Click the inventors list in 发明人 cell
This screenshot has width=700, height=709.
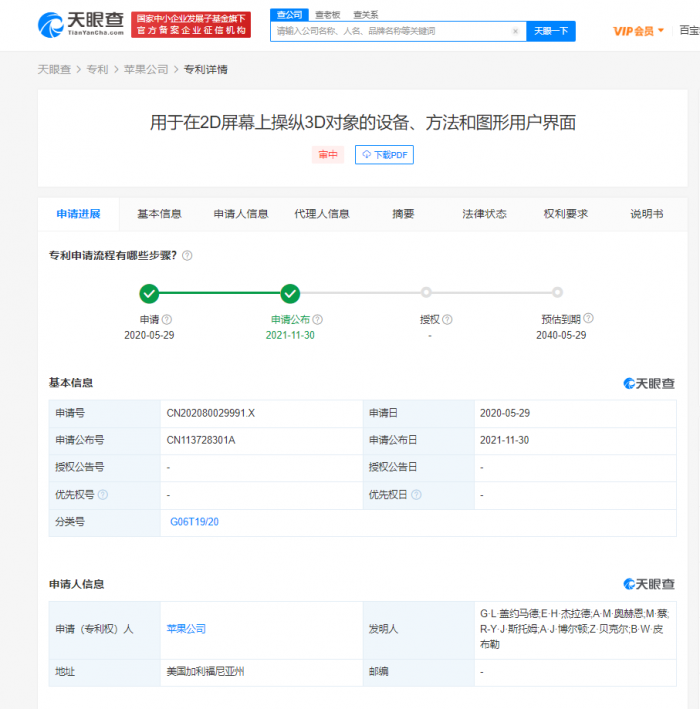click(575, 629)
